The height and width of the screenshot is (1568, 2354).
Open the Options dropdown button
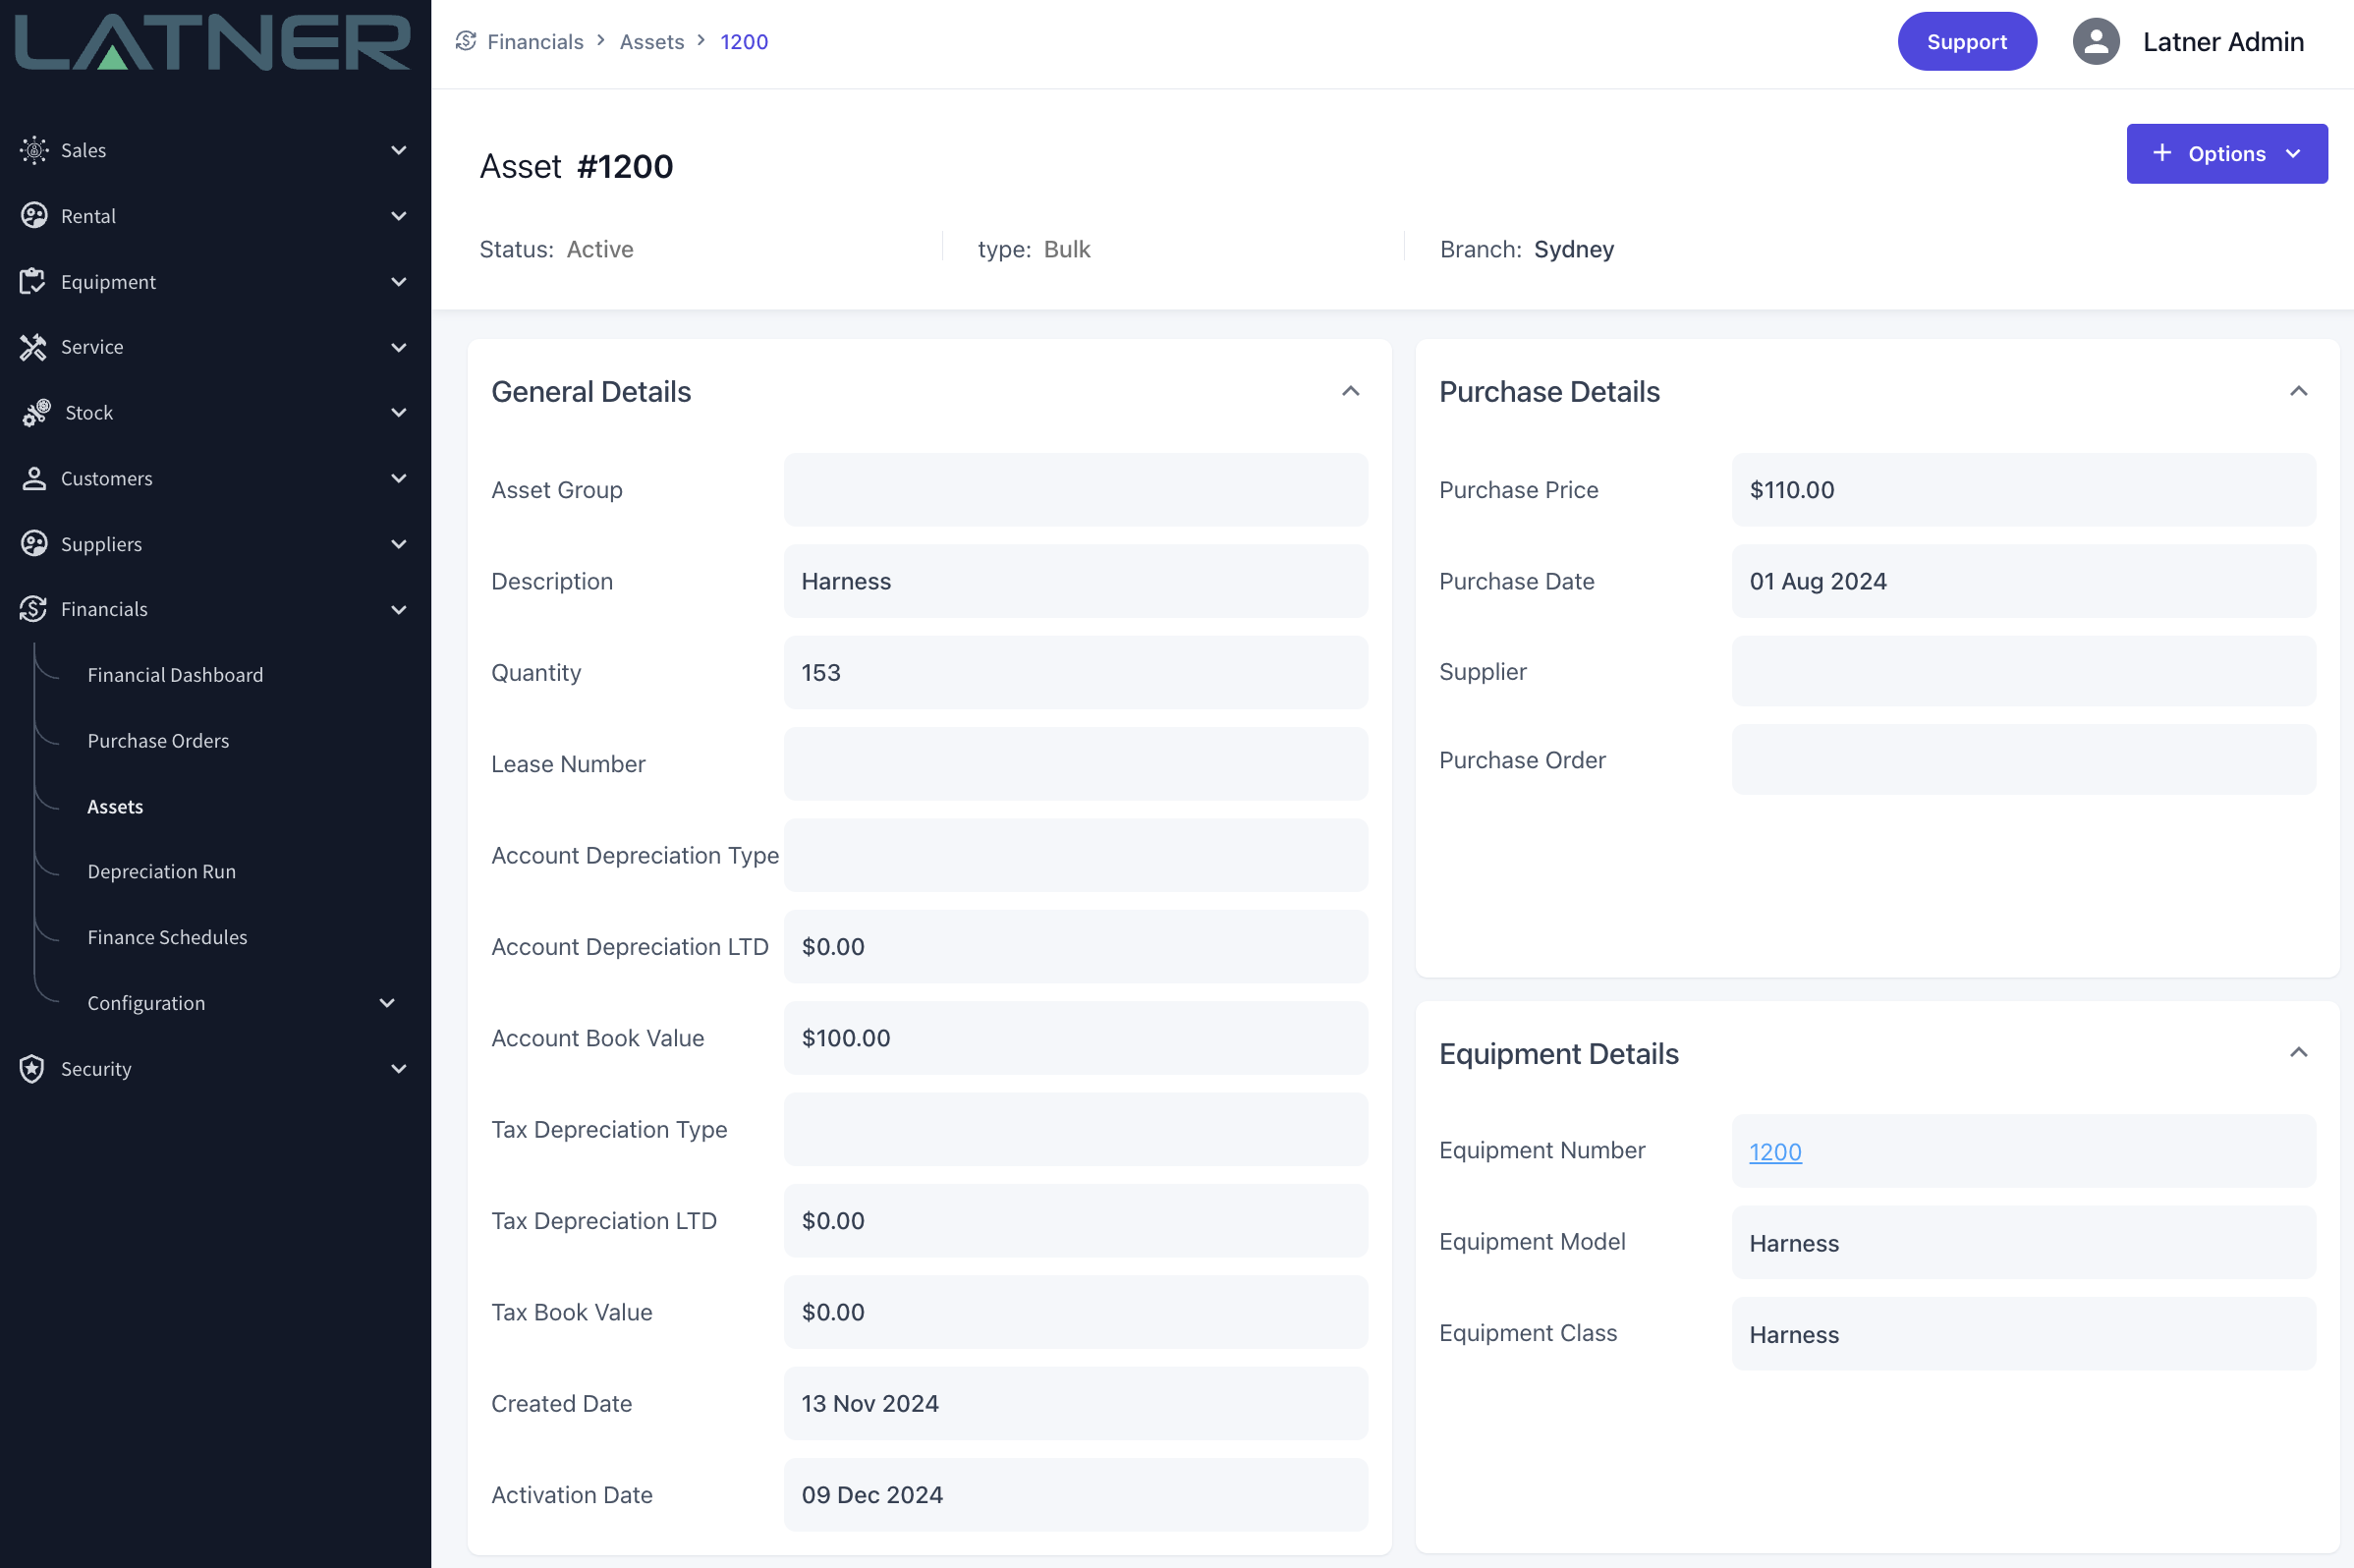click(x=2226, y=153)
